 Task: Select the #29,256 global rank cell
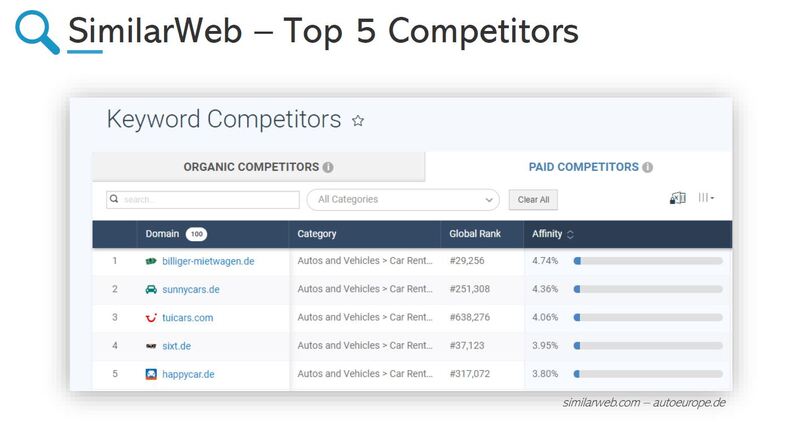467,261
